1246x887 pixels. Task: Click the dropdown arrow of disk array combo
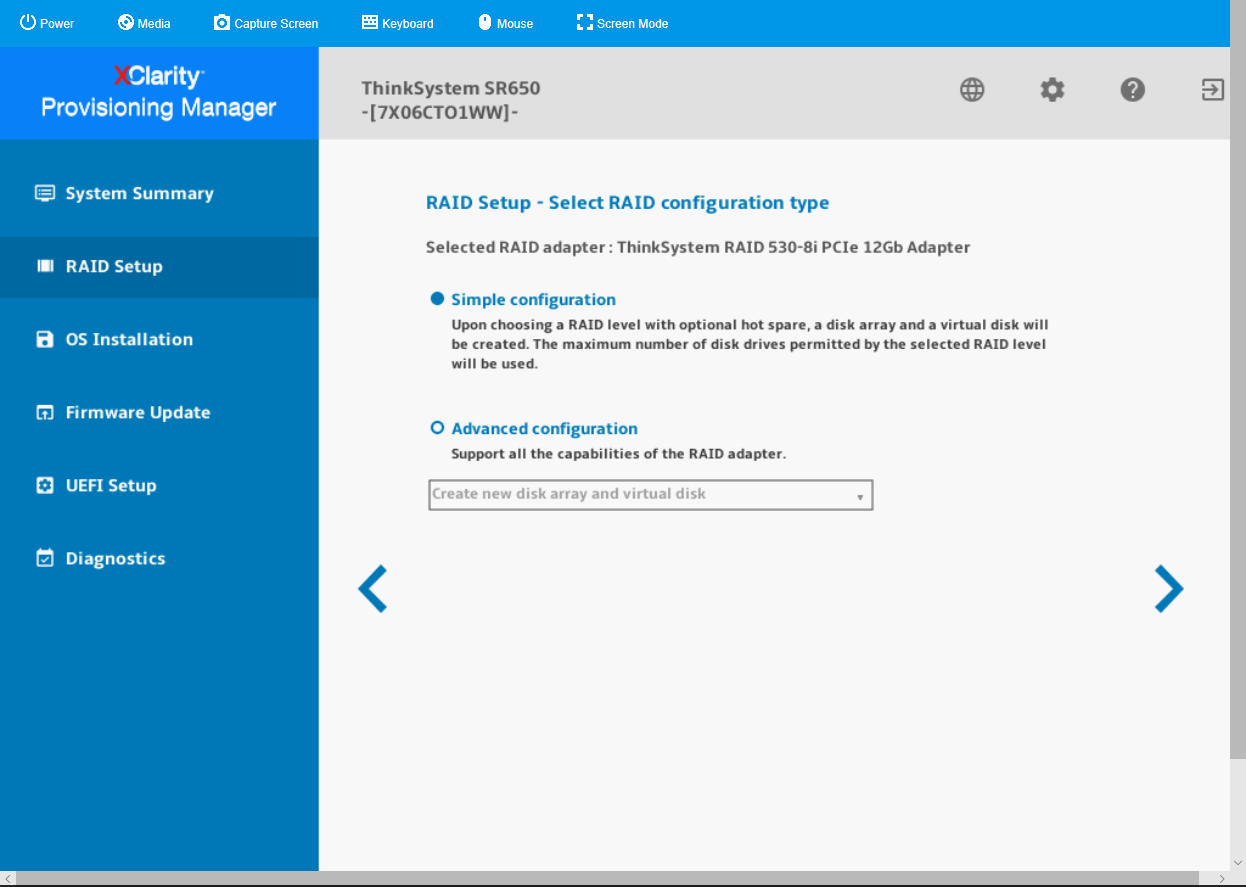tap(860, 497)
